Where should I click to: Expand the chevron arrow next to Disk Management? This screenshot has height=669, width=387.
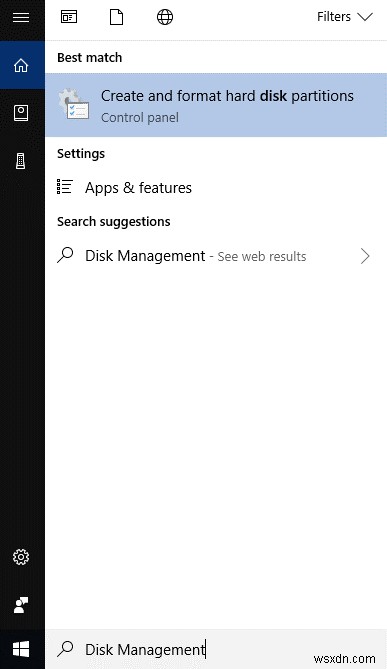(365, 256)
